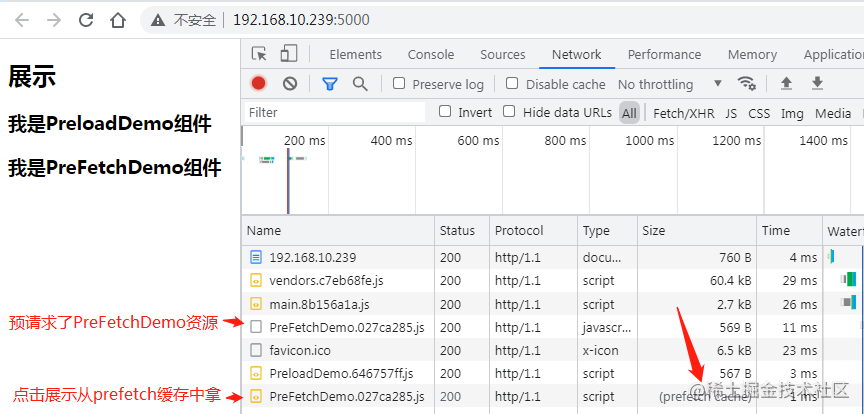Open the No throttling dropdown
This screenshot has width=864, height=414.
click(x=669, y=84)
